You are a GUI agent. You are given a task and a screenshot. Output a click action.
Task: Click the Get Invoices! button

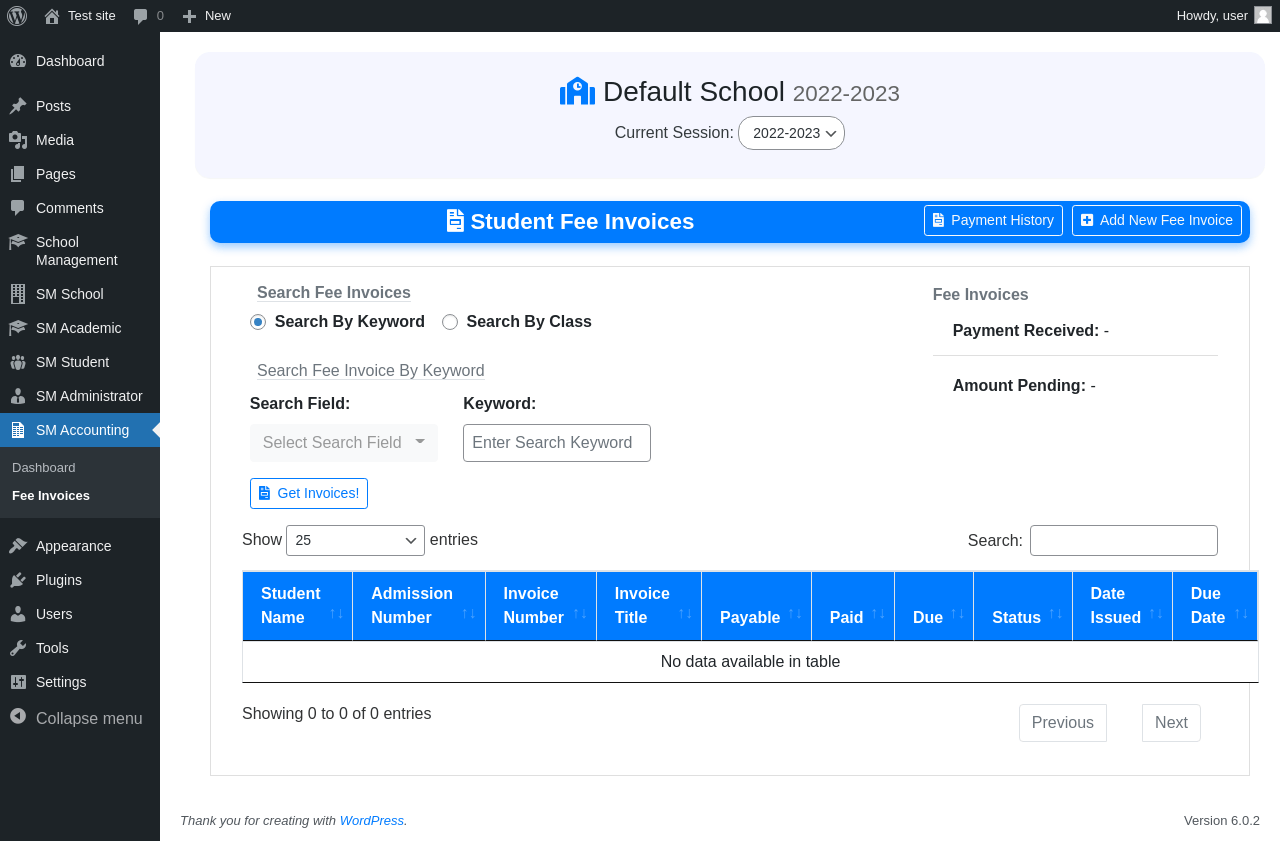click(309, 493)
